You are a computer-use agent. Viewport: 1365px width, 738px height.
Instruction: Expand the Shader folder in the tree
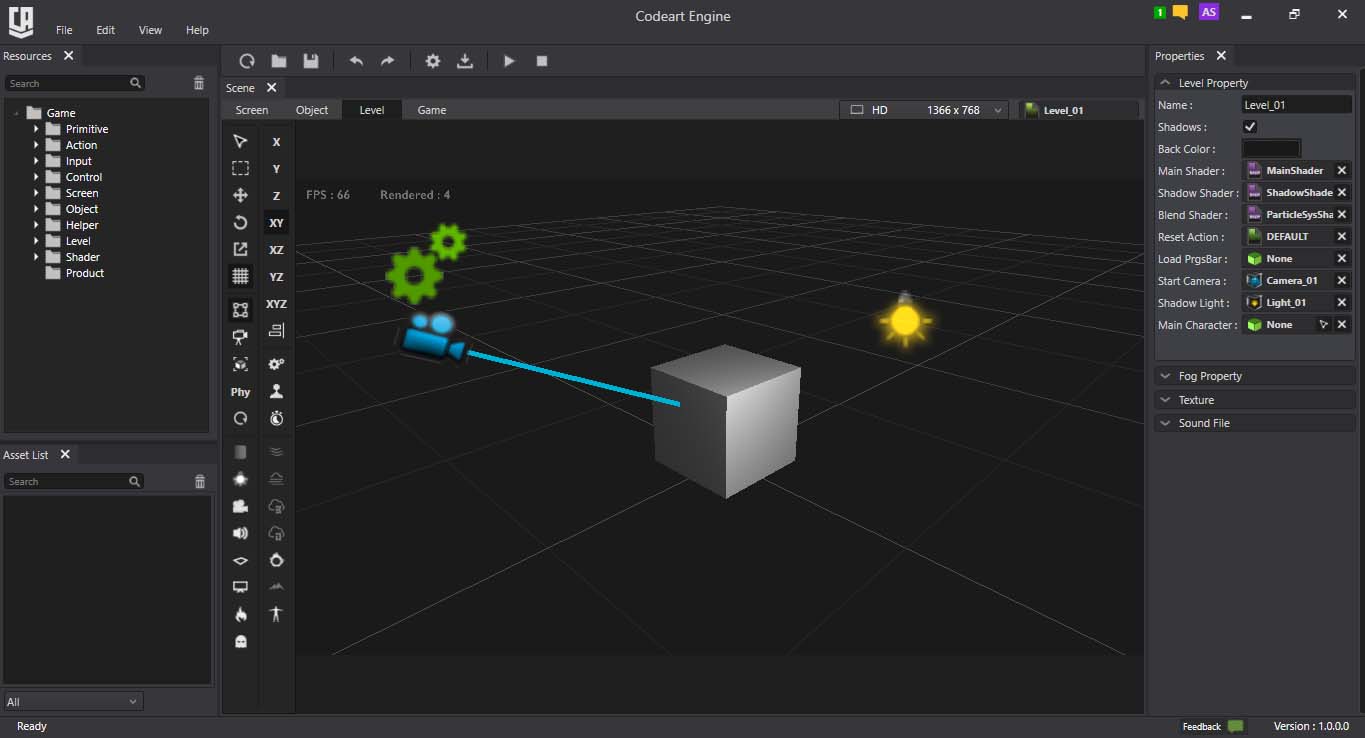pos(36,257)
